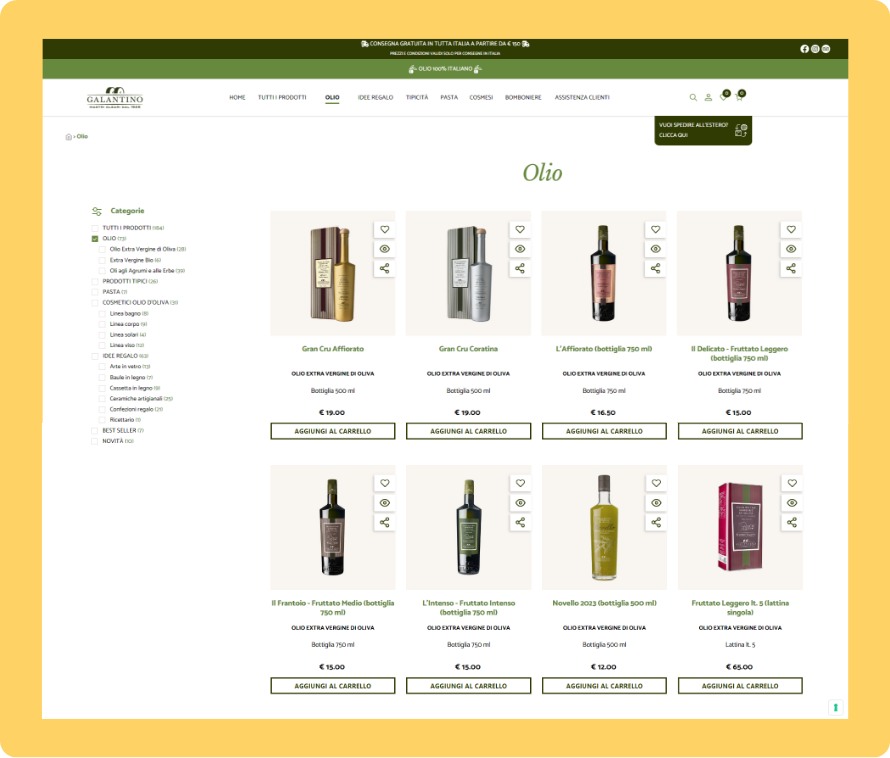Add Gran Cru Coratina to wishlist

(x=520, y=229)
